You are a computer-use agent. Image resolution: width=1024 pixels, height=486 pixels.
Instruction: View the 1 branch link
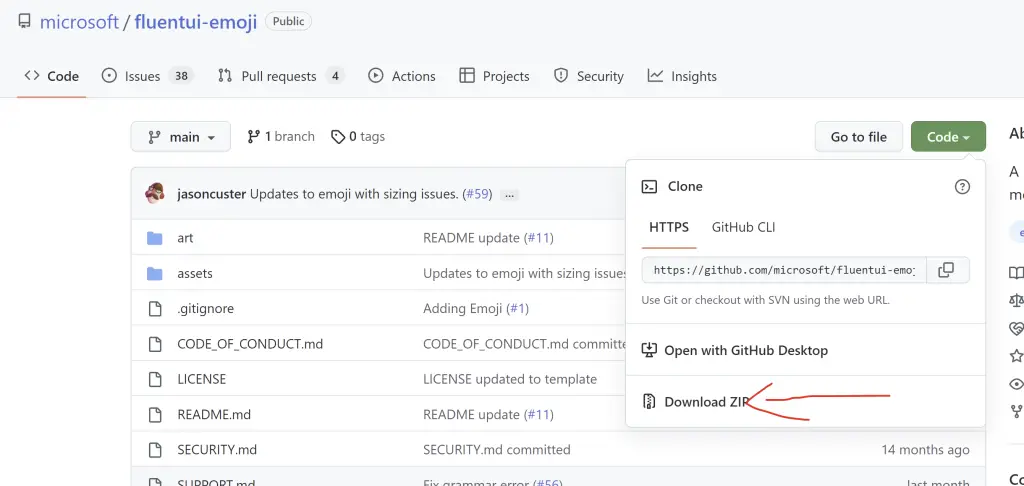tap(281, 137)
